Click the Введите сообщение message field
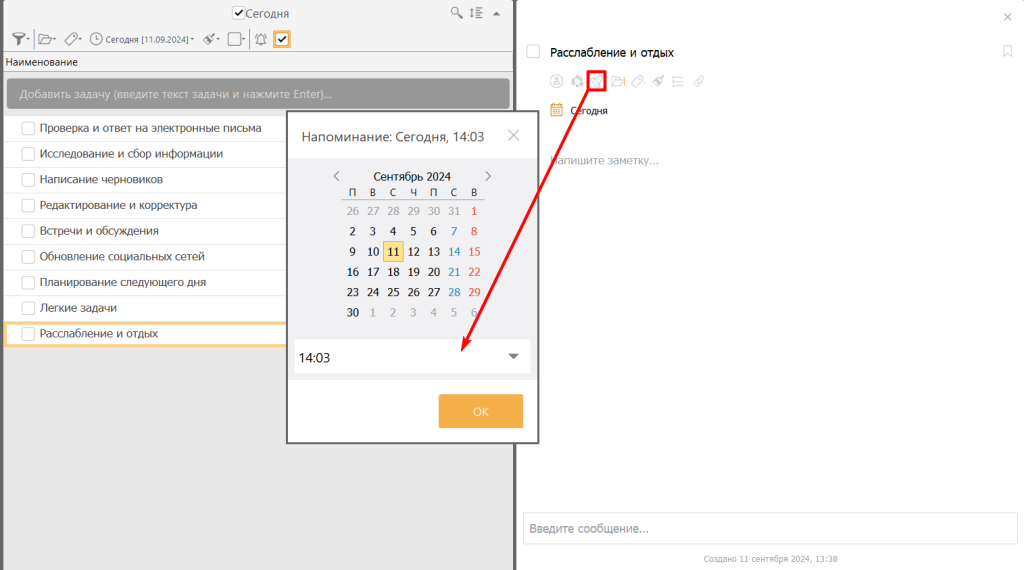The height and width of the screenshot is (570, 1024). [768, 528]
